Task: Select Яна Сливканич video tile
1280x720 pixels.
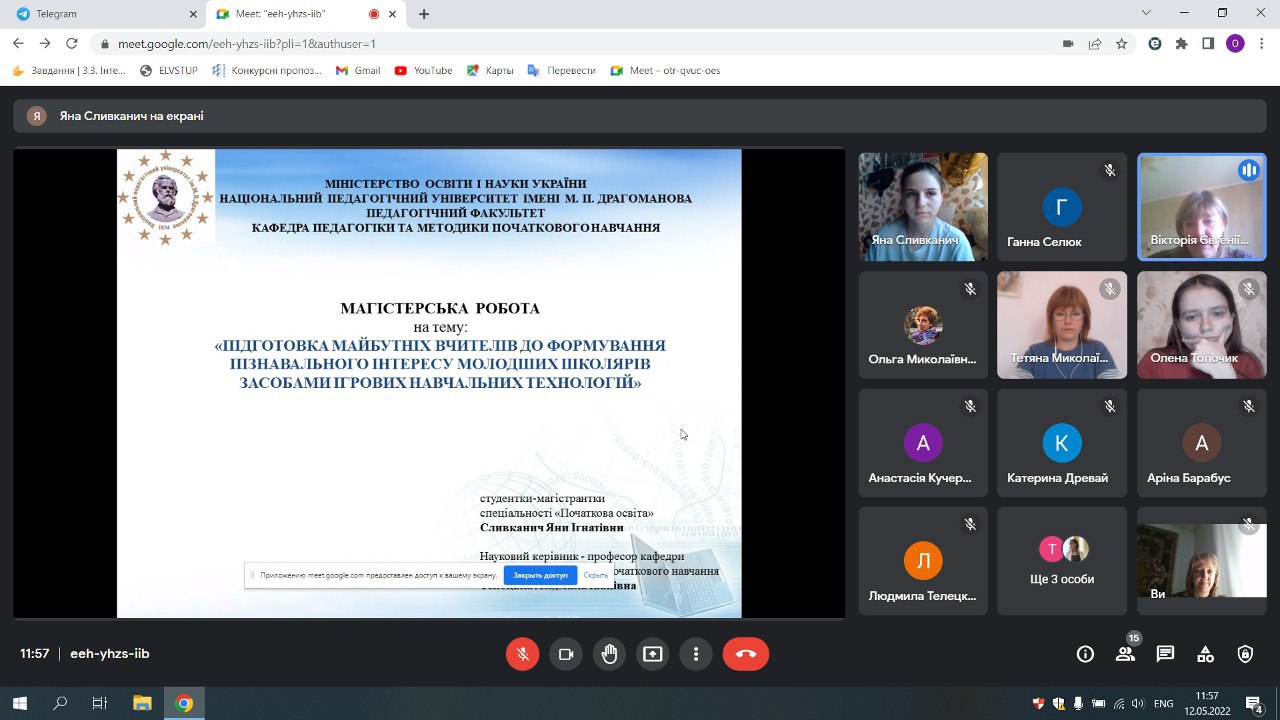Action: tap(923, 207)
